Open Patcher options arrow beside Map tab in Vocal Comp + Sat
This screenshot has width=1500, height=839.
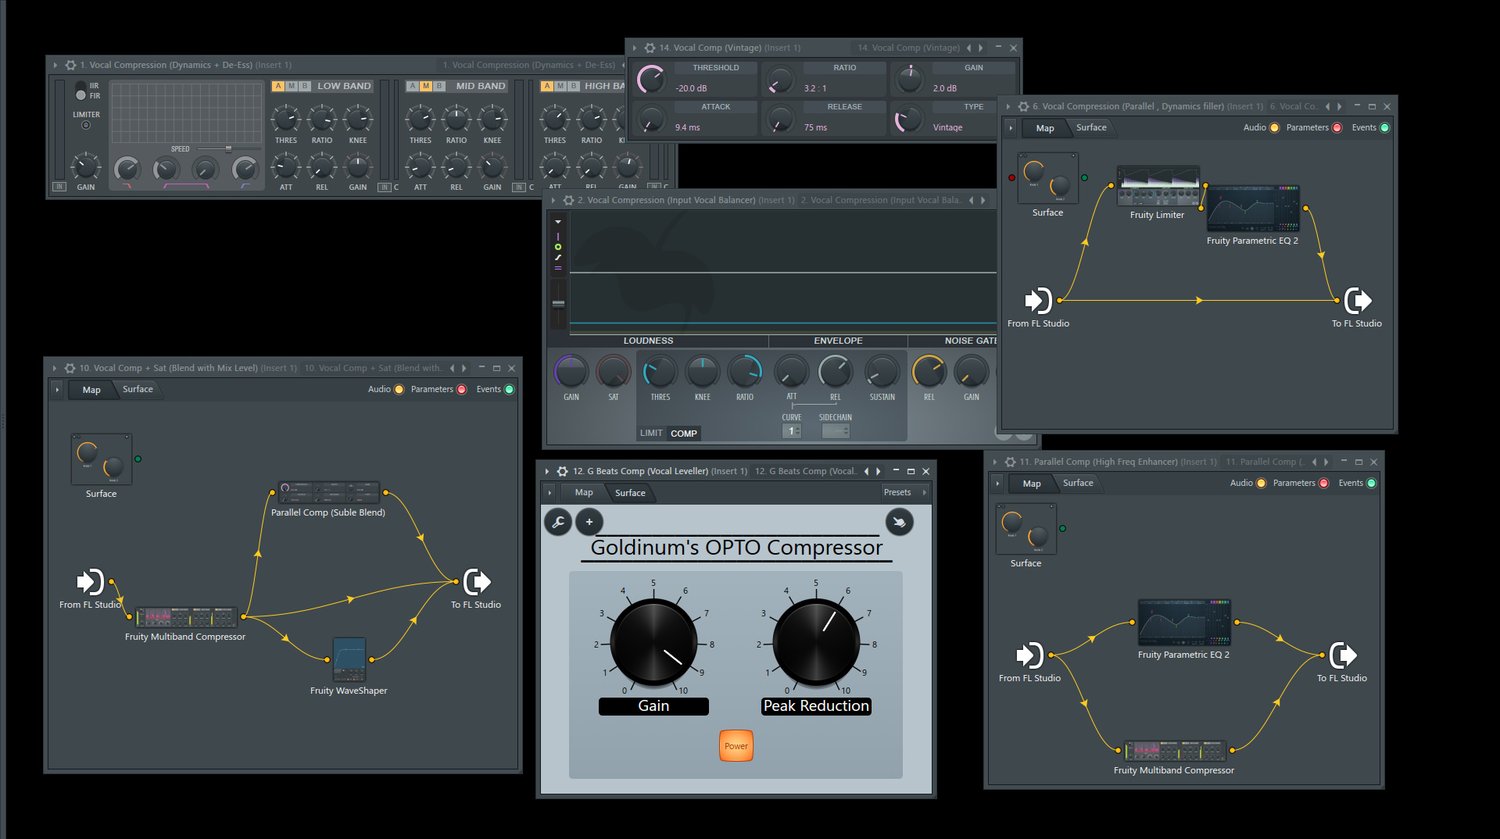point(57,389)
